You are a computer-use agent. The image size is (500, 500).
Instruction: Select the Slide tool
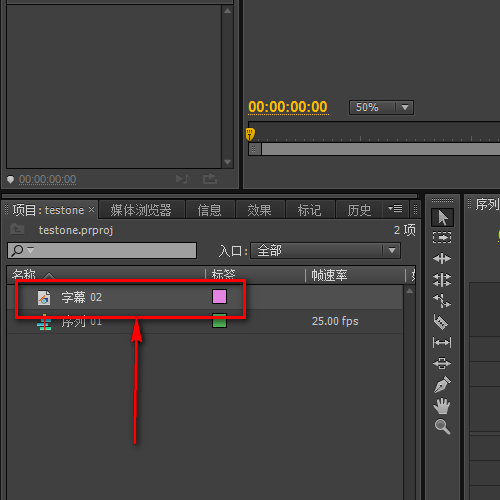(442, 363)
